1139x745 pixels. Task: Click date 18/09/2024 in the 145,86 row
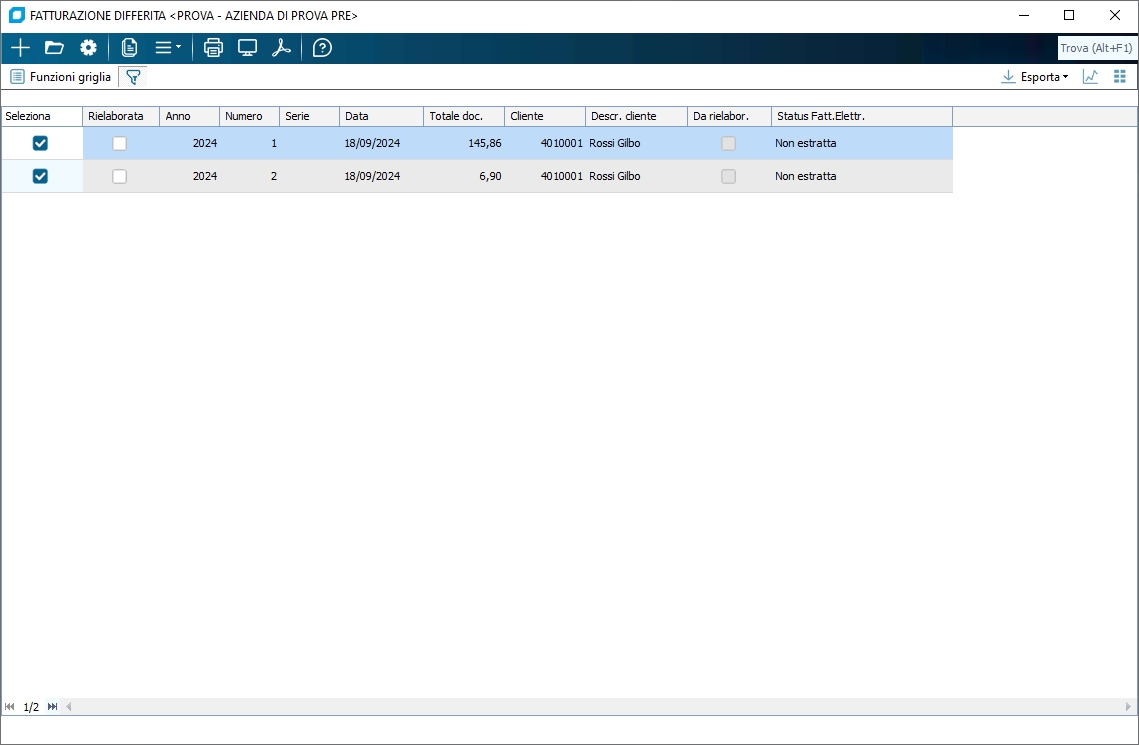pos(372,144)
